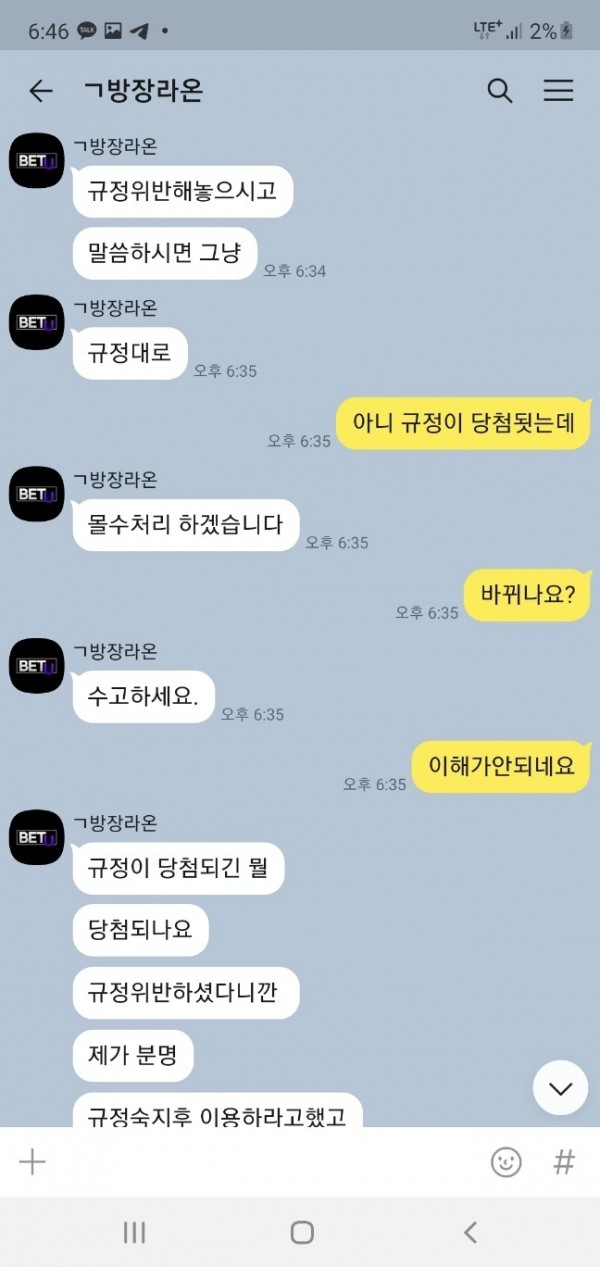Open the BET profile picture at top
The width and height of the screenshot is (600, 1267).
(x=37, y=159)
